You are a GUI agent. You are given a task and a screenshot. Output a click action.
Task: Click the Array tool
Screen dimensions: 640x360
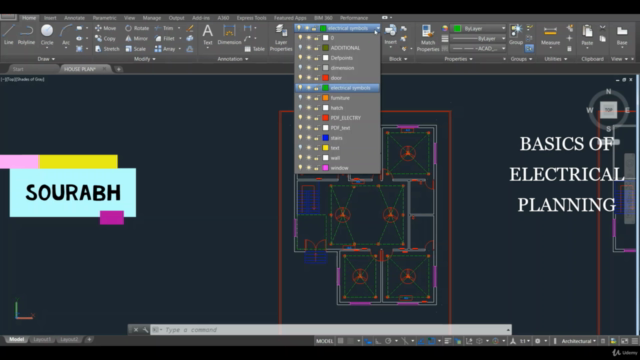click(165, 49)
